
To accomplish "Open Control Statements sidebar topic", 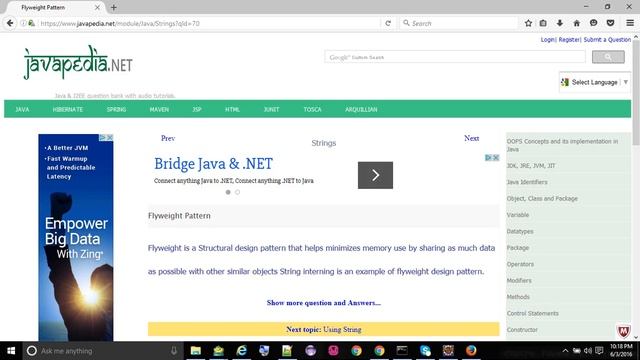I will click(532, 313).
